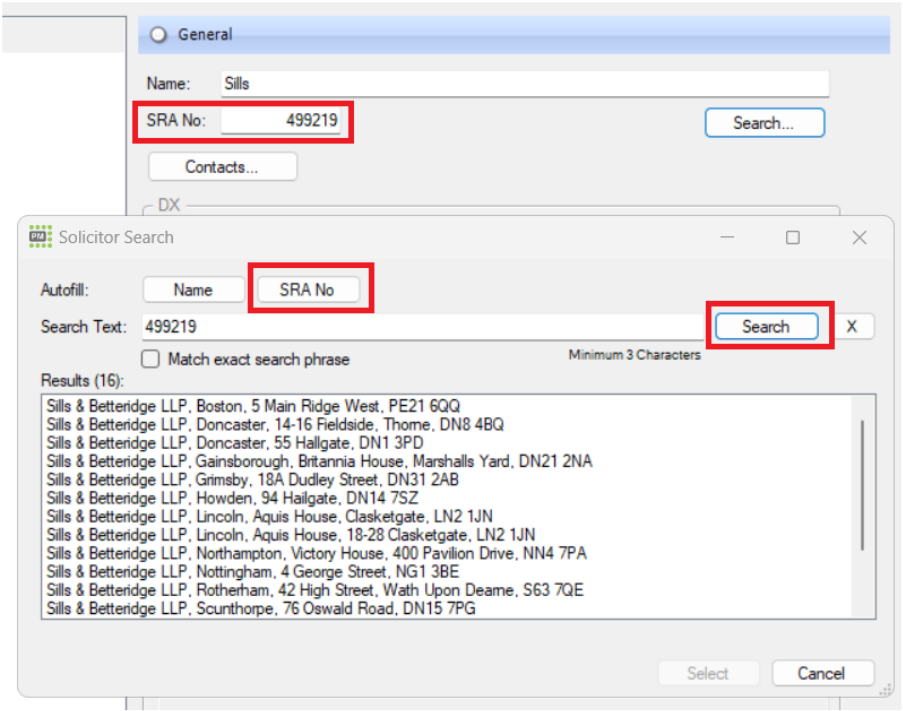Click the Search button in the dialog
This screenshot has width=903, height=711.
[766, 326]
